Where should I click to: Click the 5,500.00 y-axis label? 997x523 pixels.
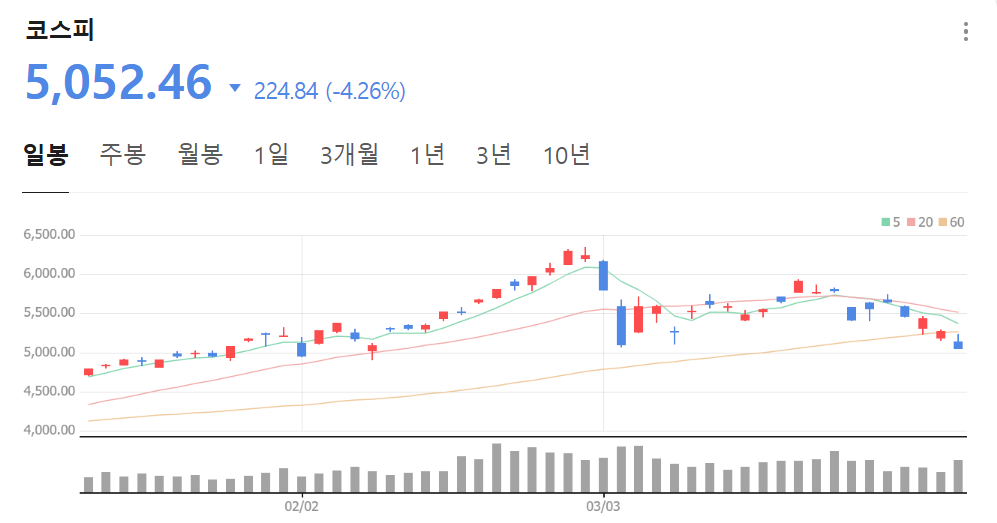49,313
